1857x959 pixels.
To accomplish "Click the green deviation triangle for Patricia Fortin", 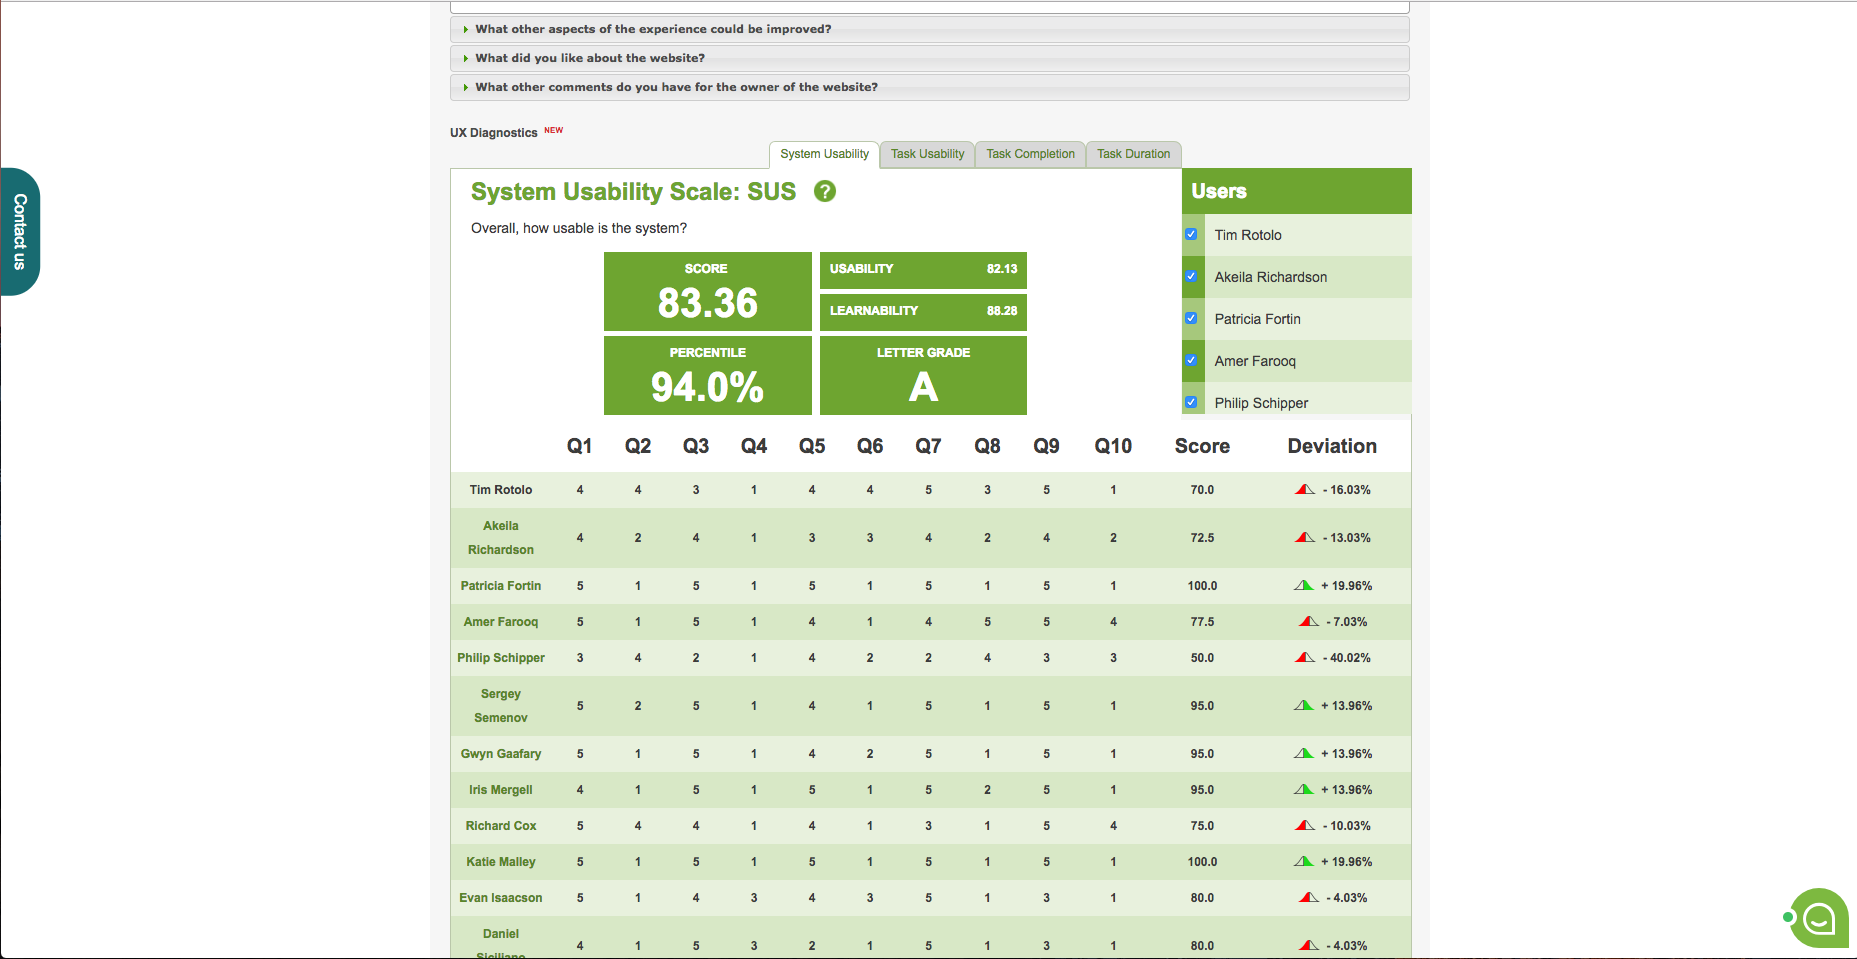I will click(1304, 586).
